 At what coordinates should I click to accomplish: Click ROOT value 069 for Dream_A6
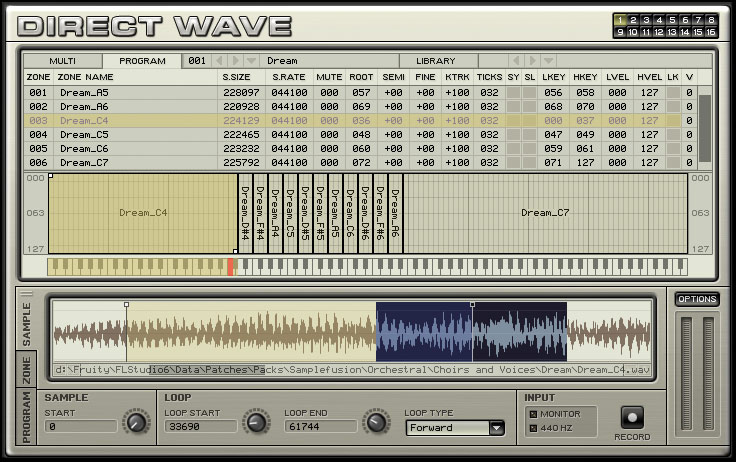tap(361, 107)
